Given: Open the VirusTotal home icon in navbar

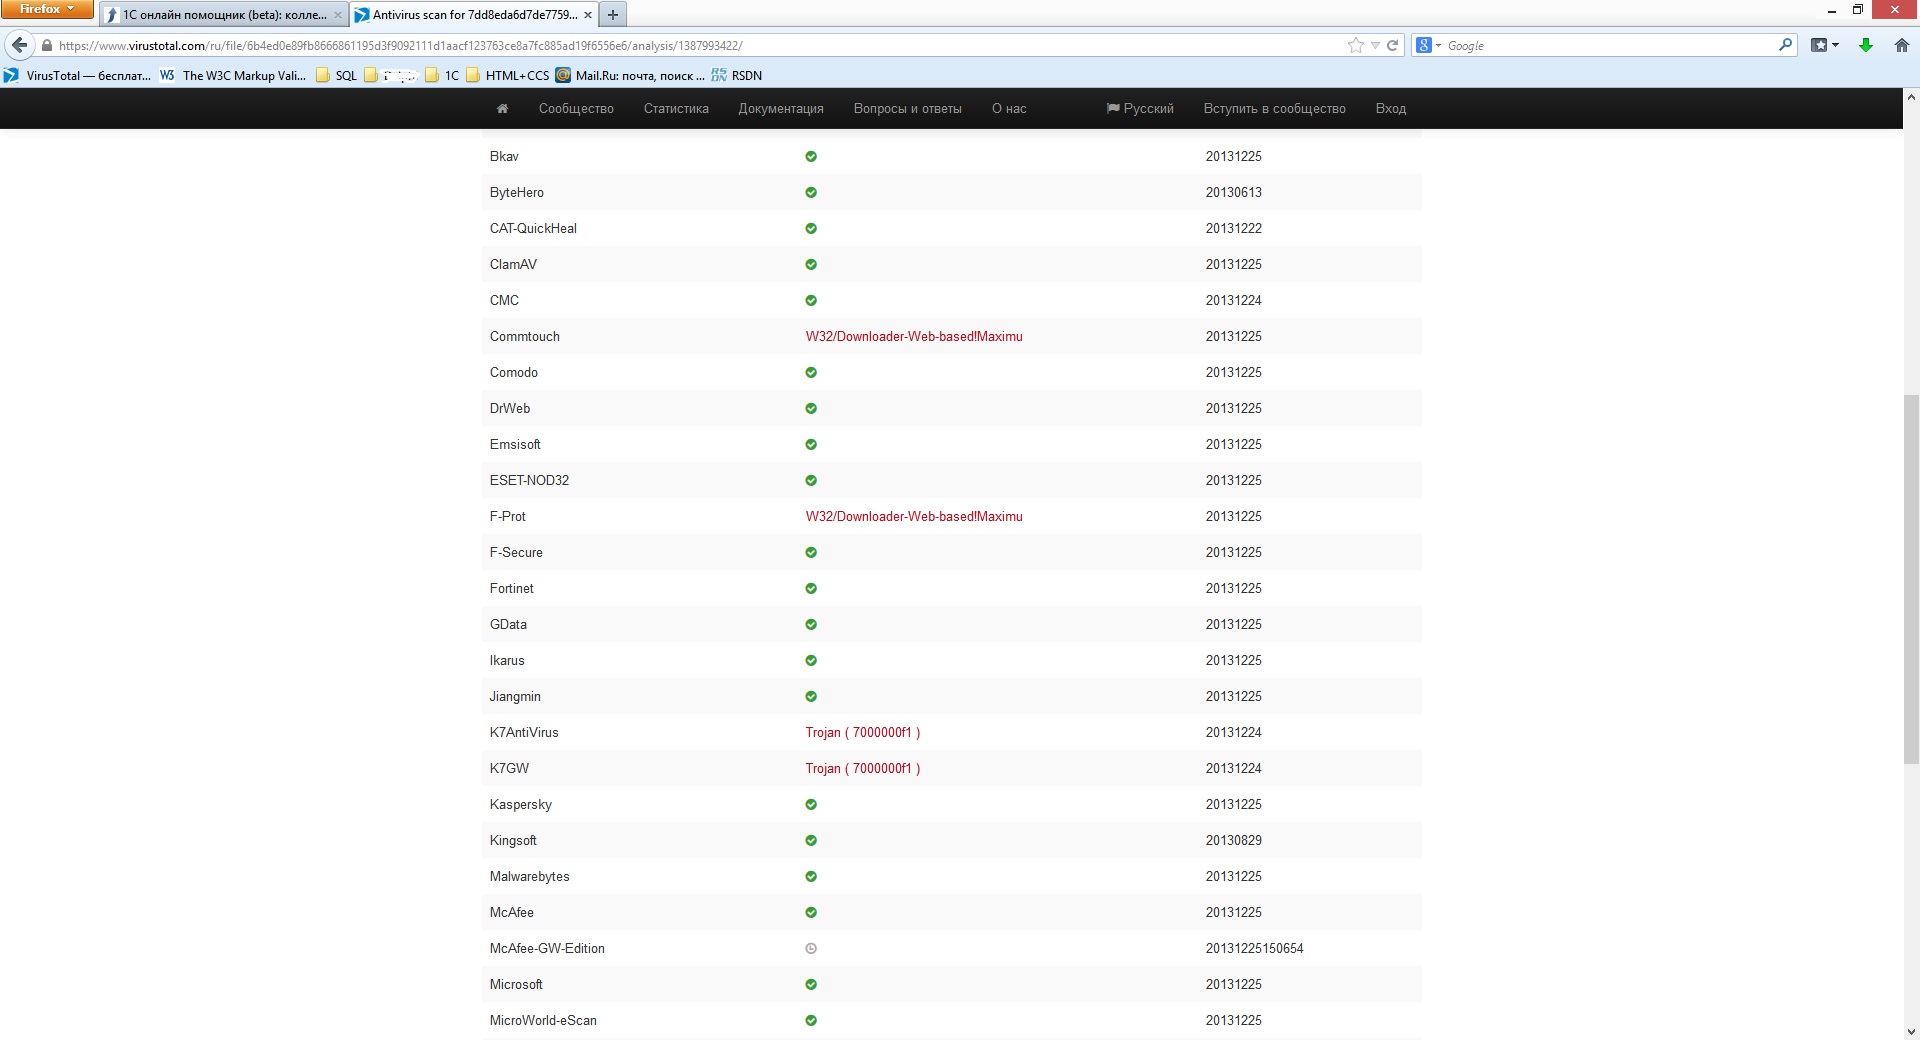Looking at the screenshot, I should coord(502,108).
